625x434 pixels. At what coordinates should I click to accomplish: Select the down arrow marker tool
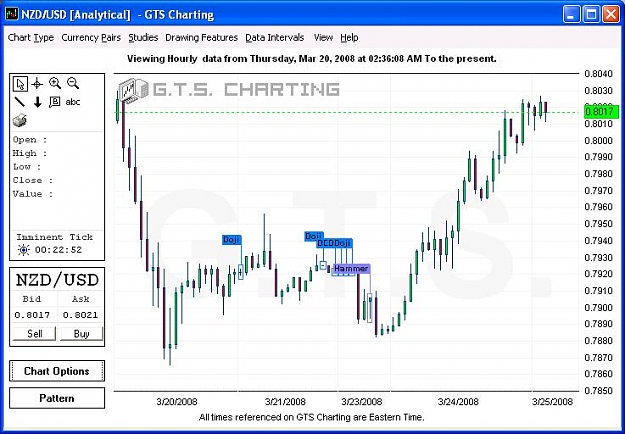(x=37, y=102)
